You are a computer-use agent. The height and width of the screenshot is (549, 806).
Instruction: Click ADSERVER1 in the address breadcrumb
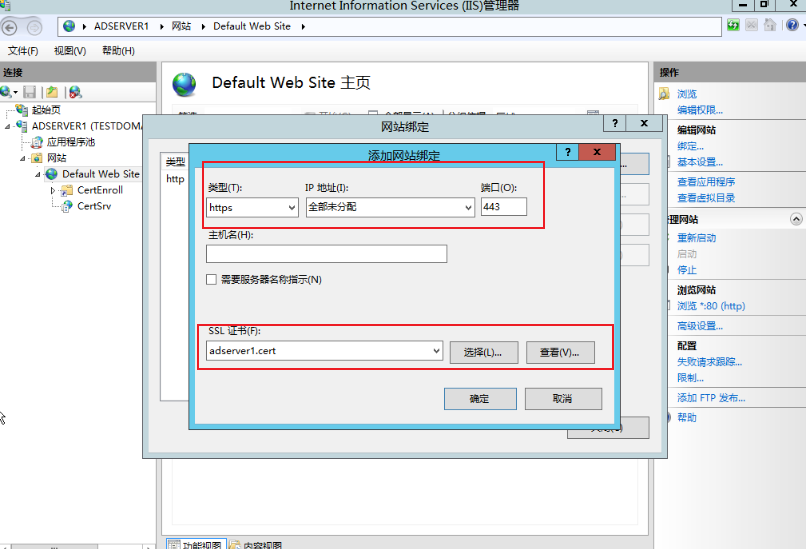pyautogui.click(x=121, y=26)
